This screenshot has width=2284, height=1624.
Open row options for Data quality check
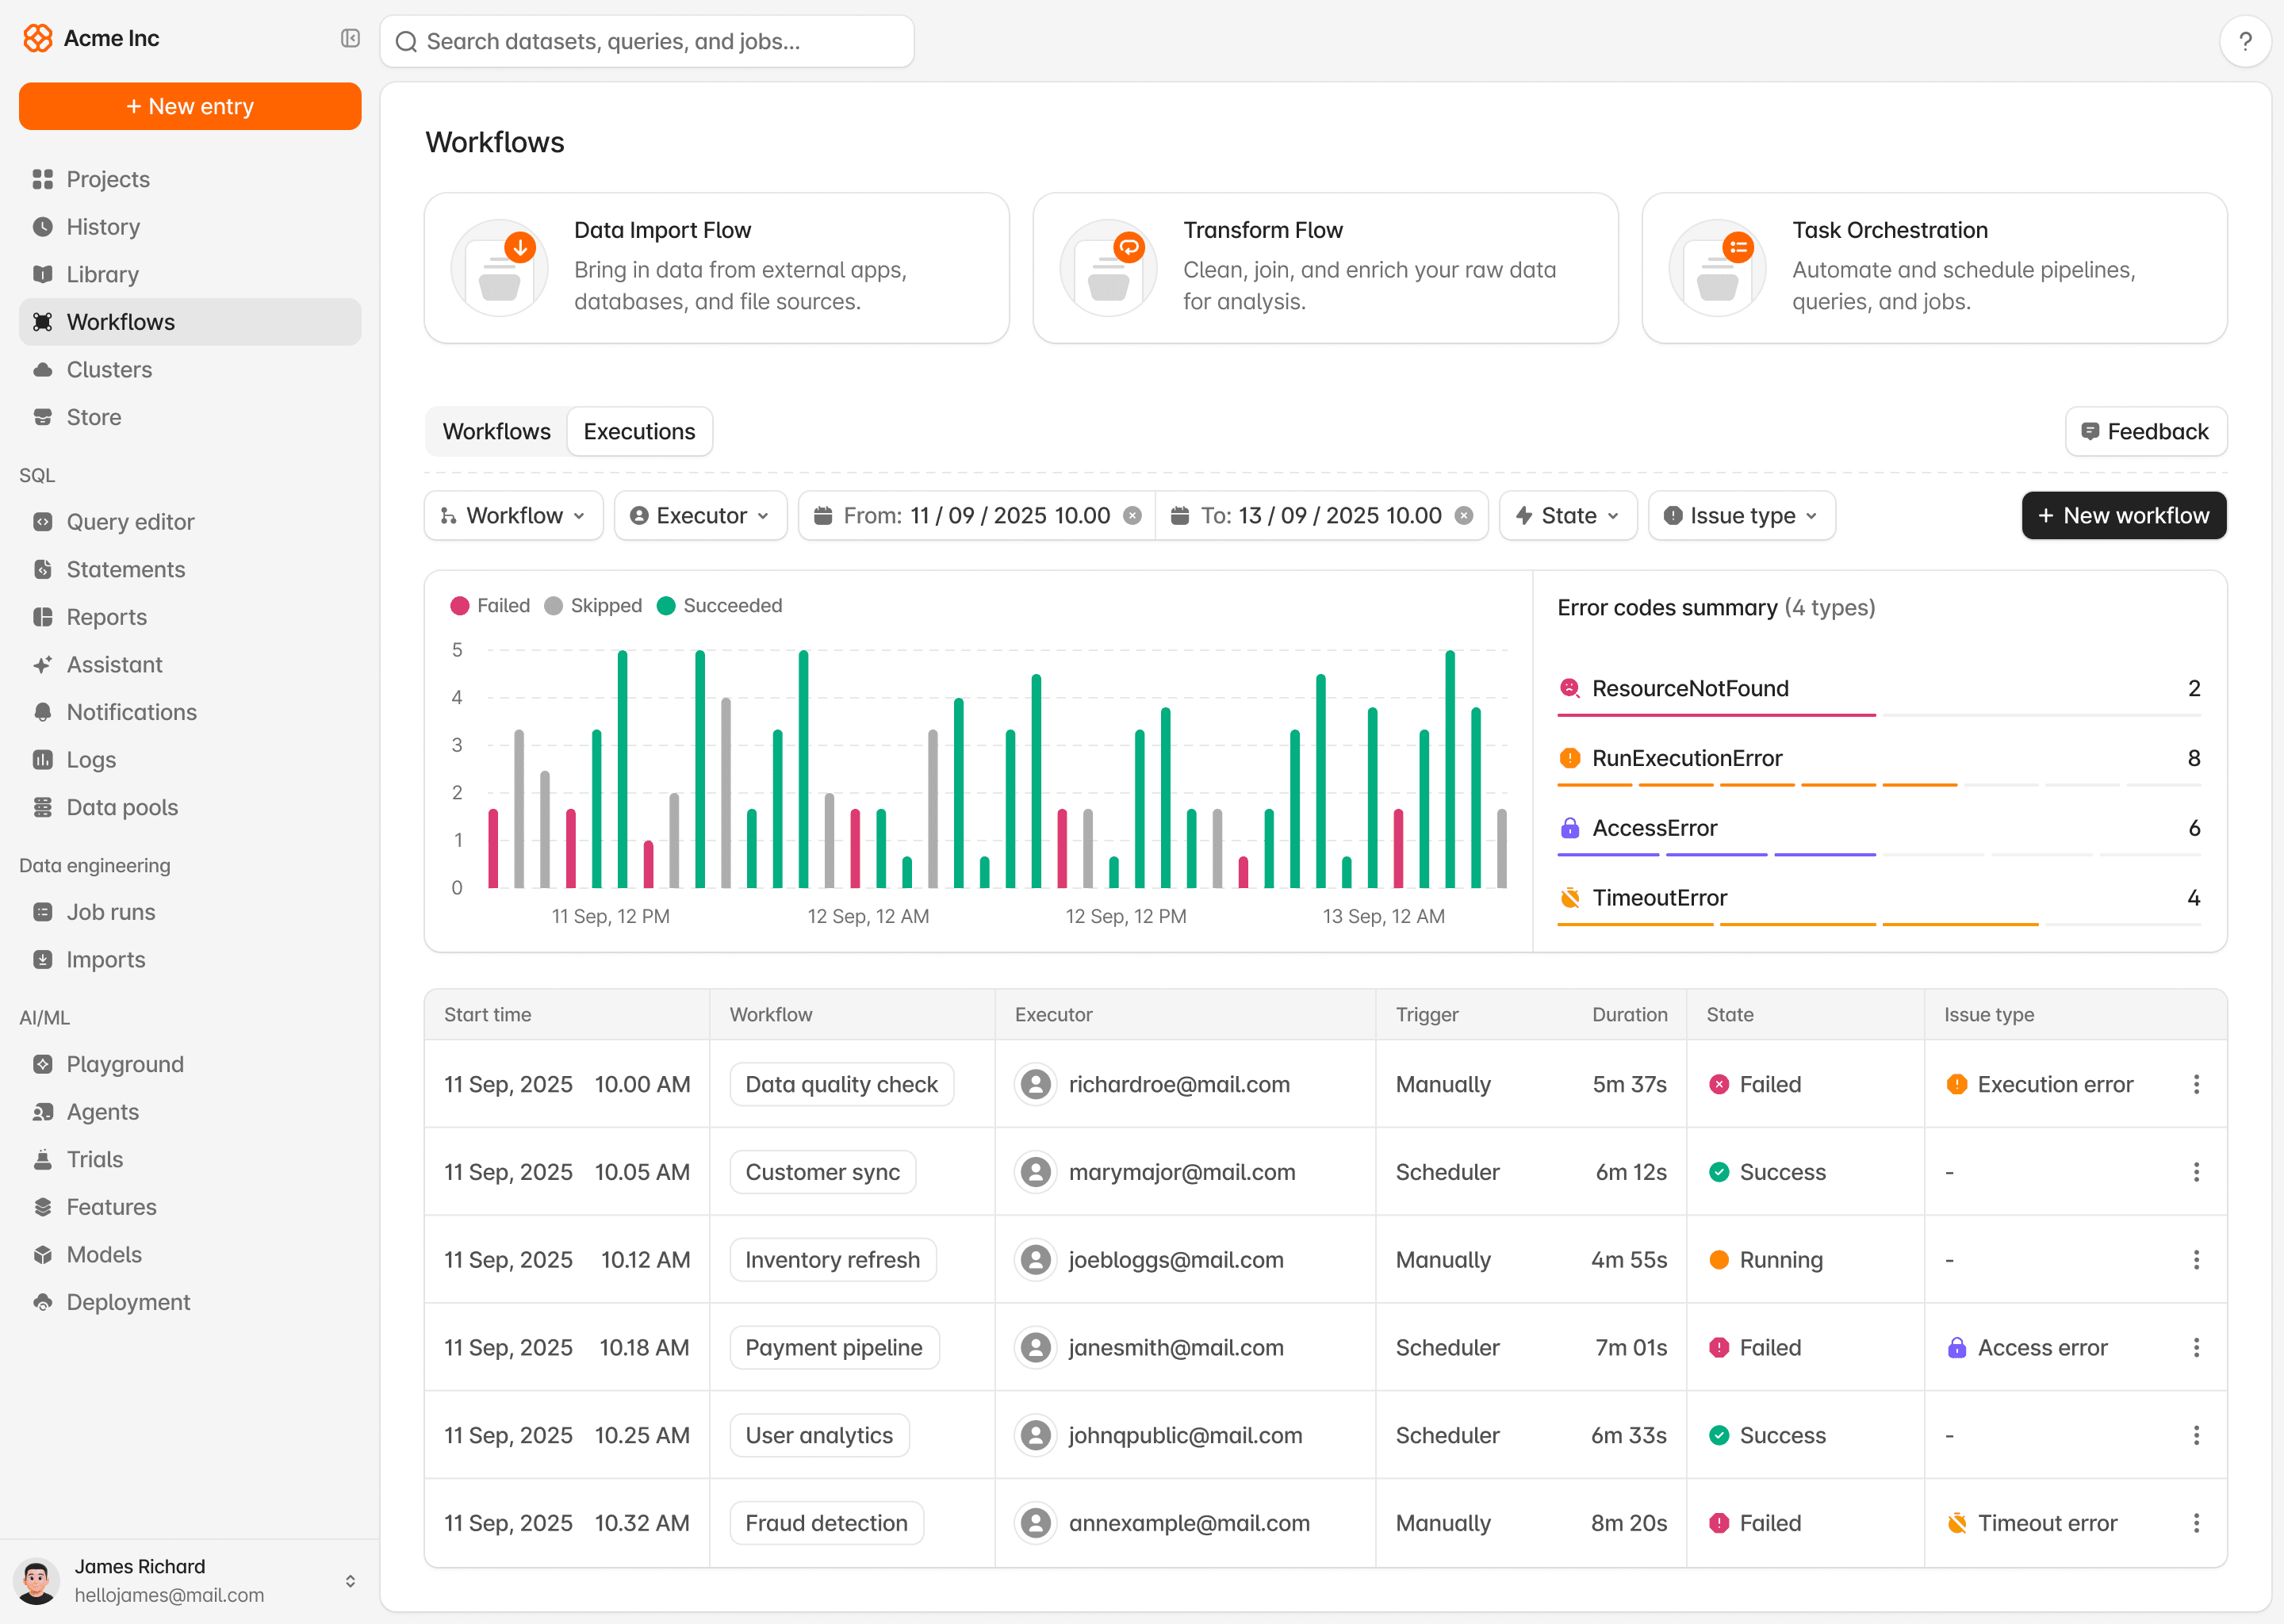click(x=2196, y=1084)
